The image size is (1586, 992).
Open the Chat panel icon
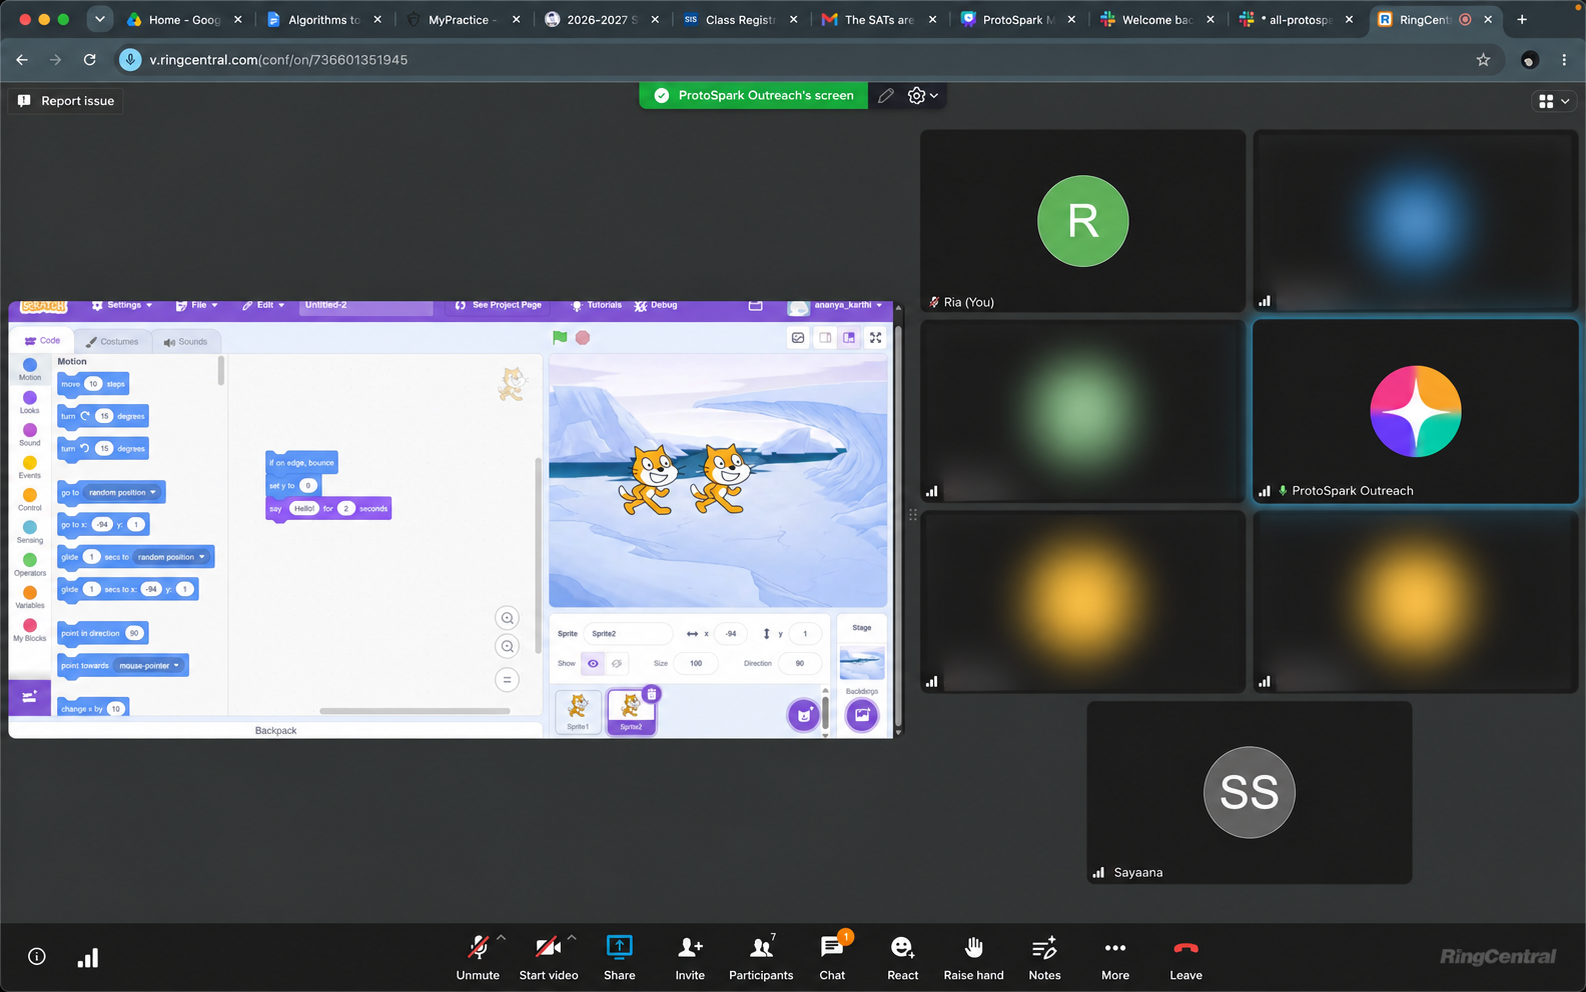point(831,947)
